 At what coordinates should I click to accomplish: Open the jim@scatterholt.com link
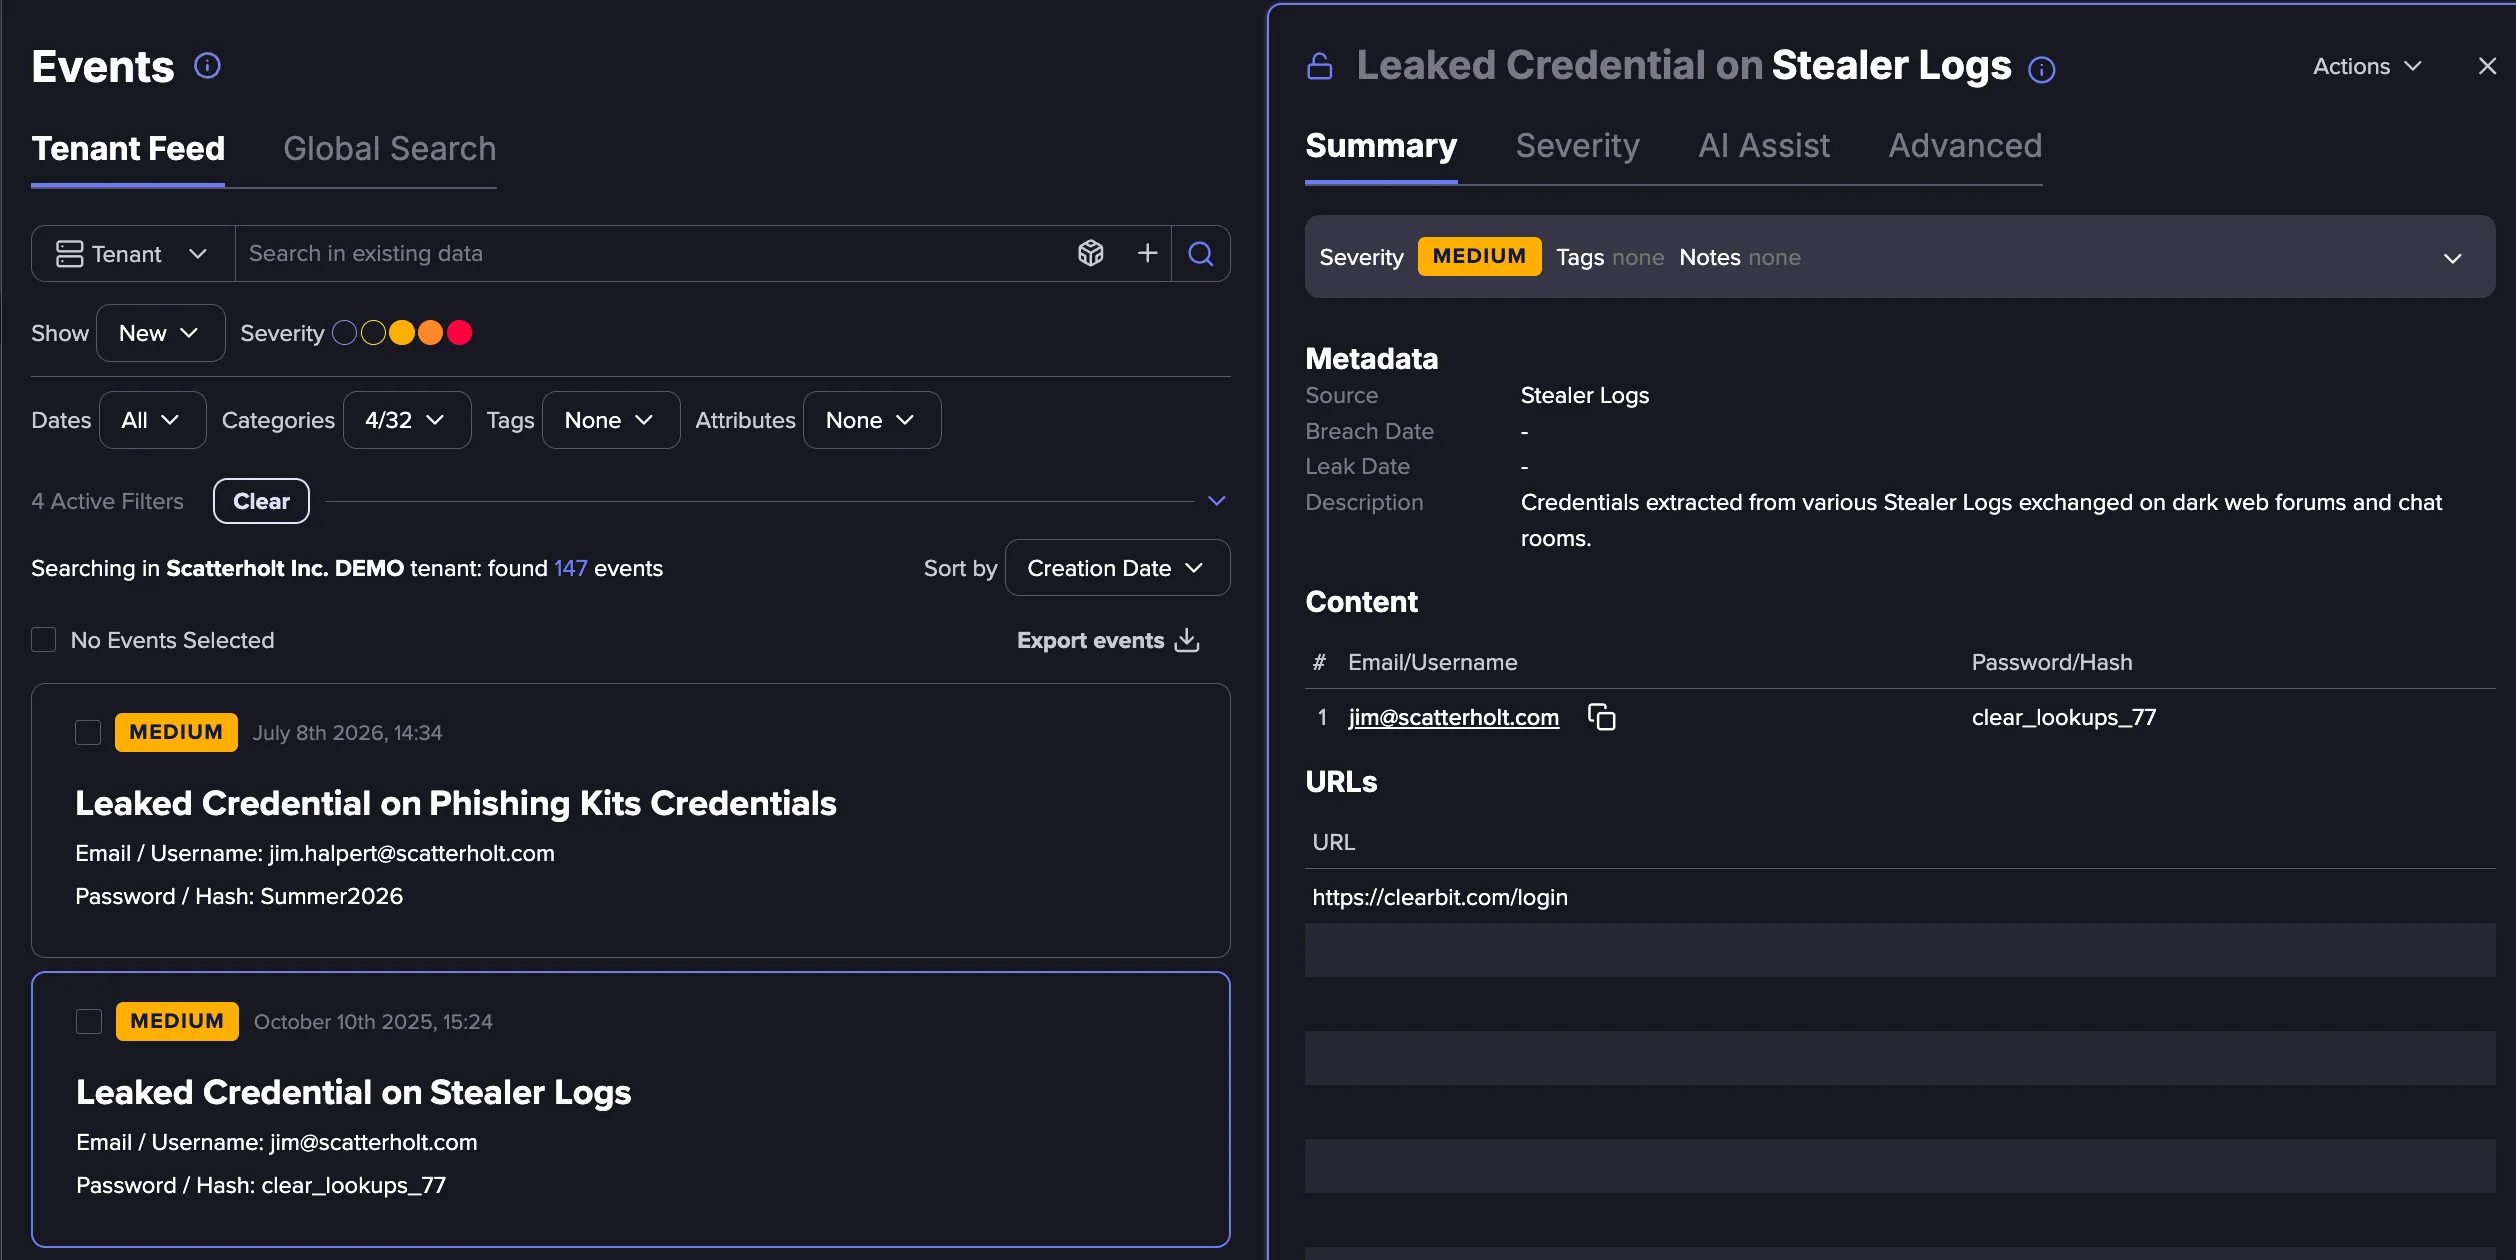1453,717
